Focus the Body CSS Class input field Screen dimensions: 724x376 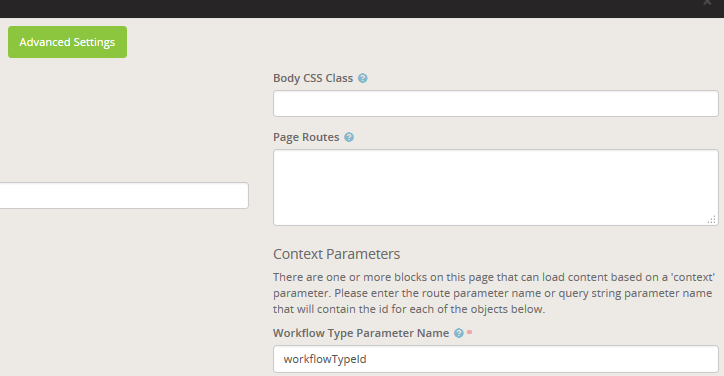click(x=496, y=103)
